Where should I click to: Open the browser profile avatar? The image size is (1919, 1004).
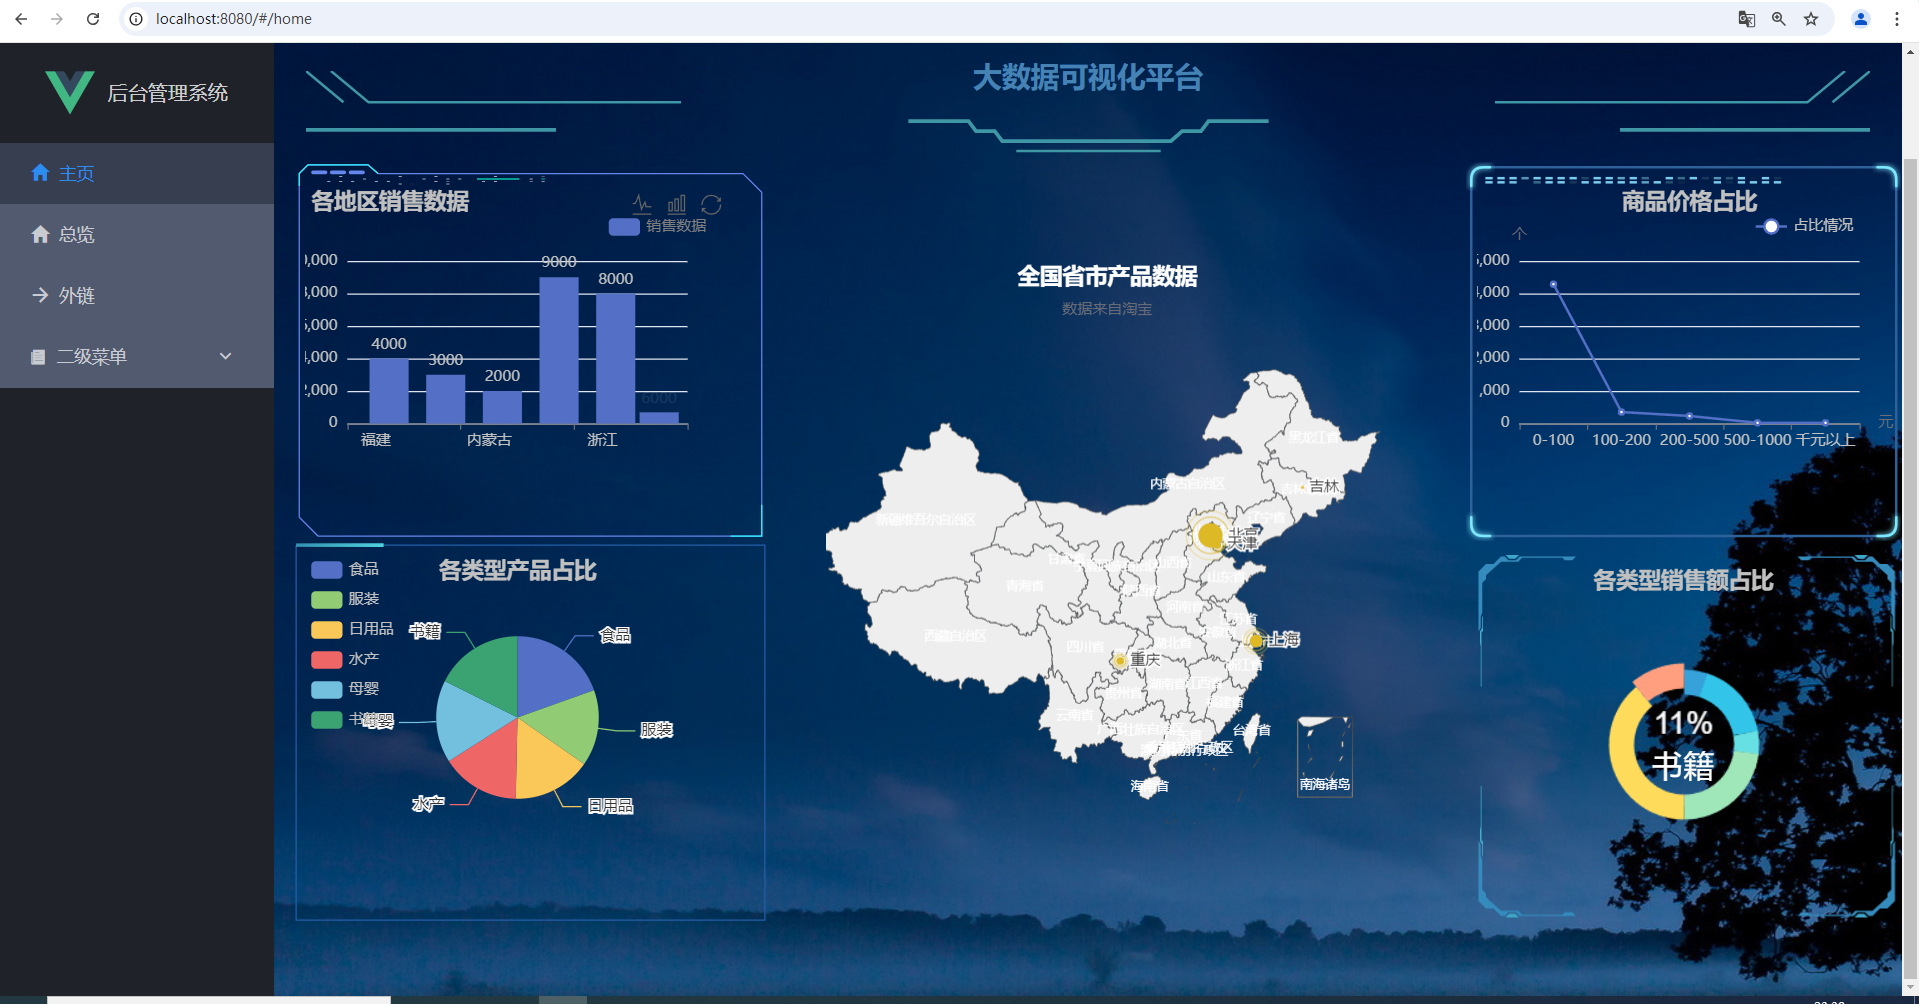[1861, 19]
